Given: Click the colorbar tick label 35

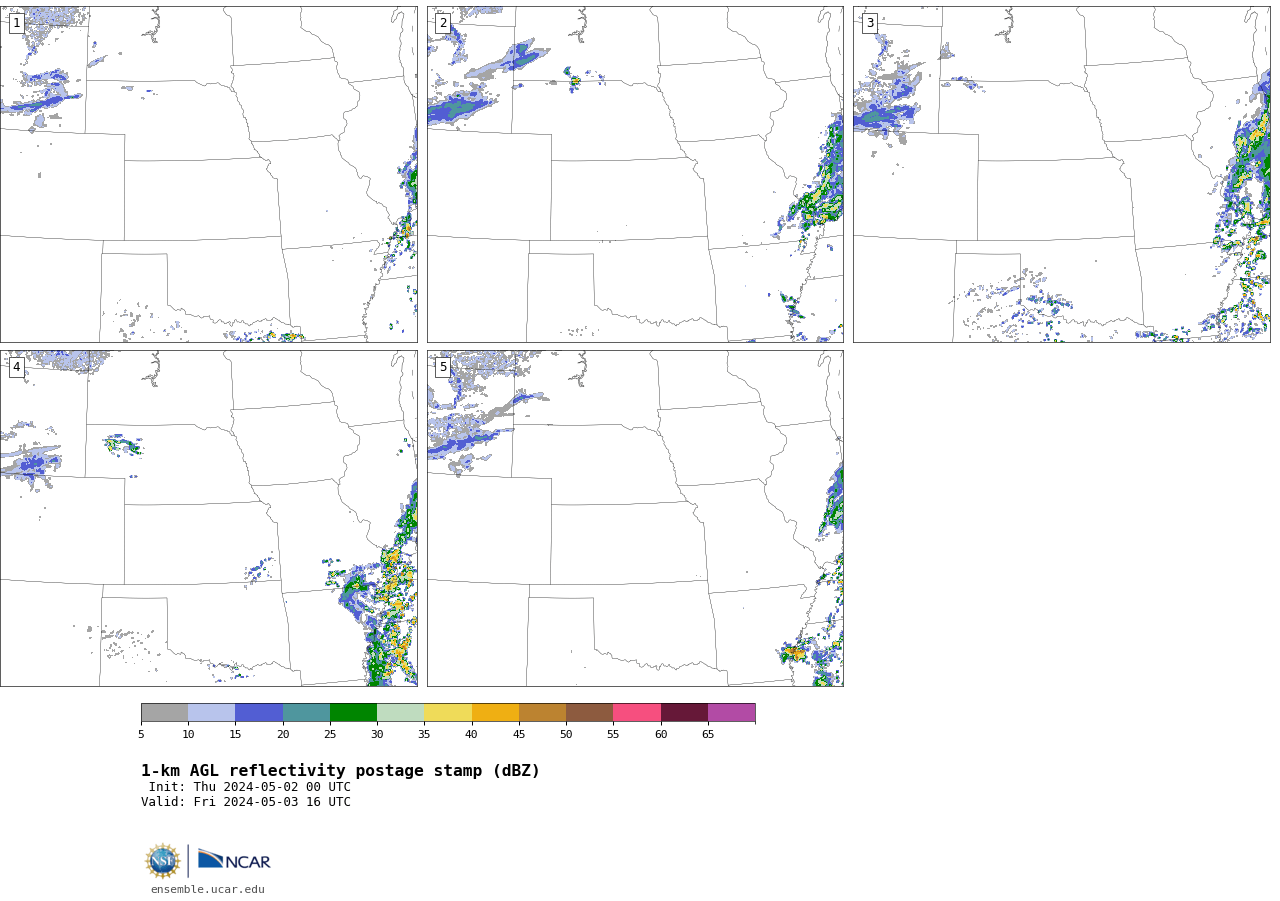Looking at the screenshot, I should coord(424,735).
